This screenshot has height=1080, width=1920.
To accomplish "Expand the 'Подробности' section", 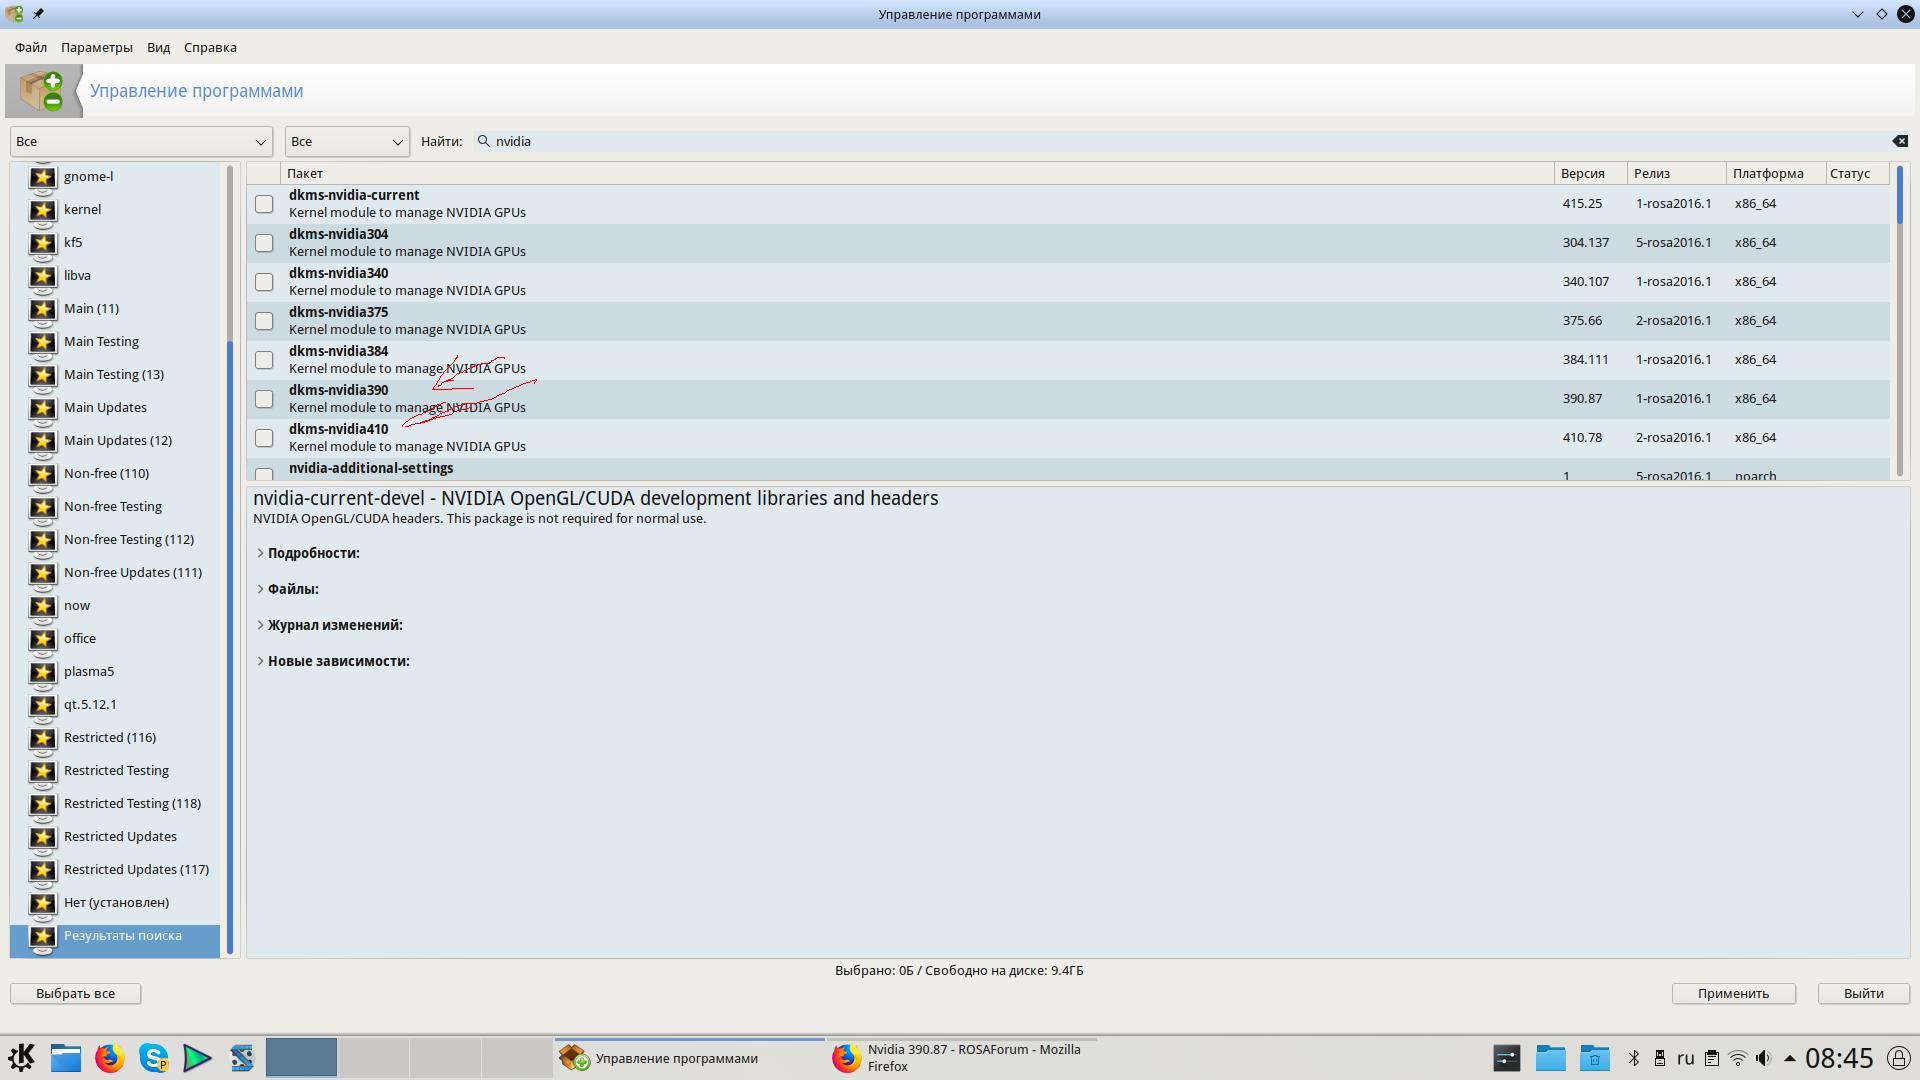I will pos(313,553).
